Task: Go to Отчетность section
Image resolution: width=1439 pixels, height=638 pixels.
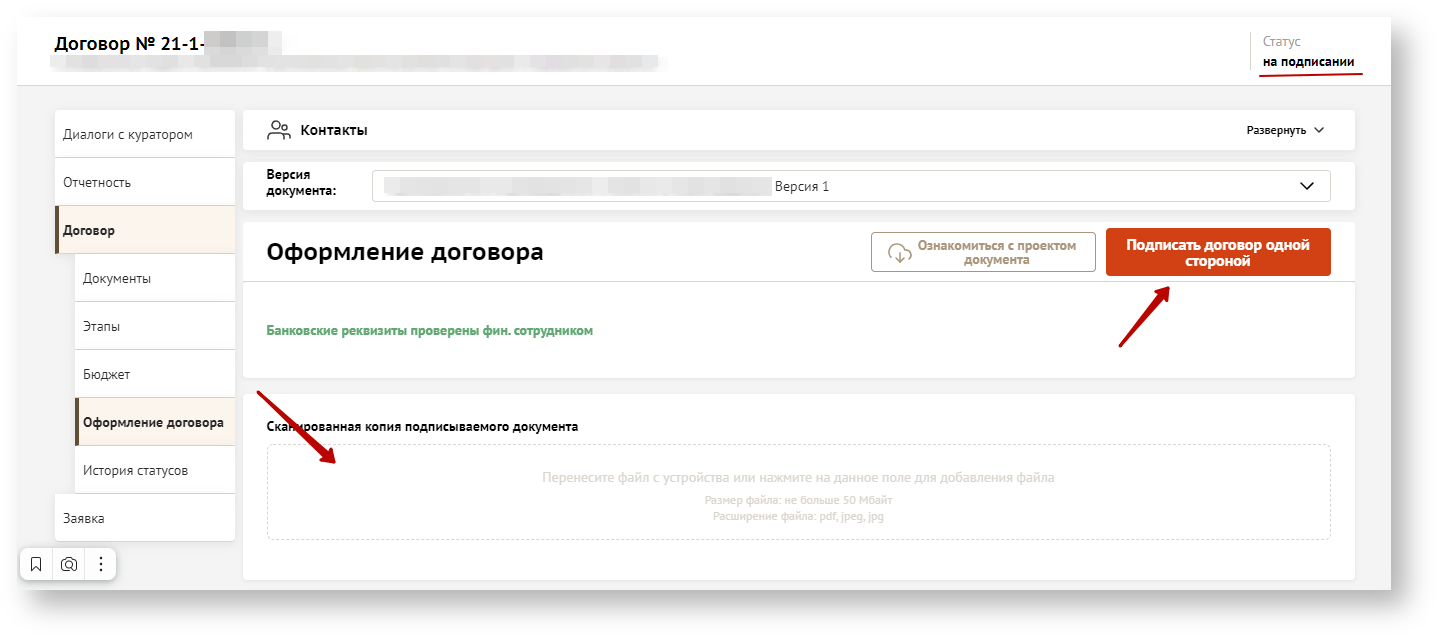Action: [97, 182]
